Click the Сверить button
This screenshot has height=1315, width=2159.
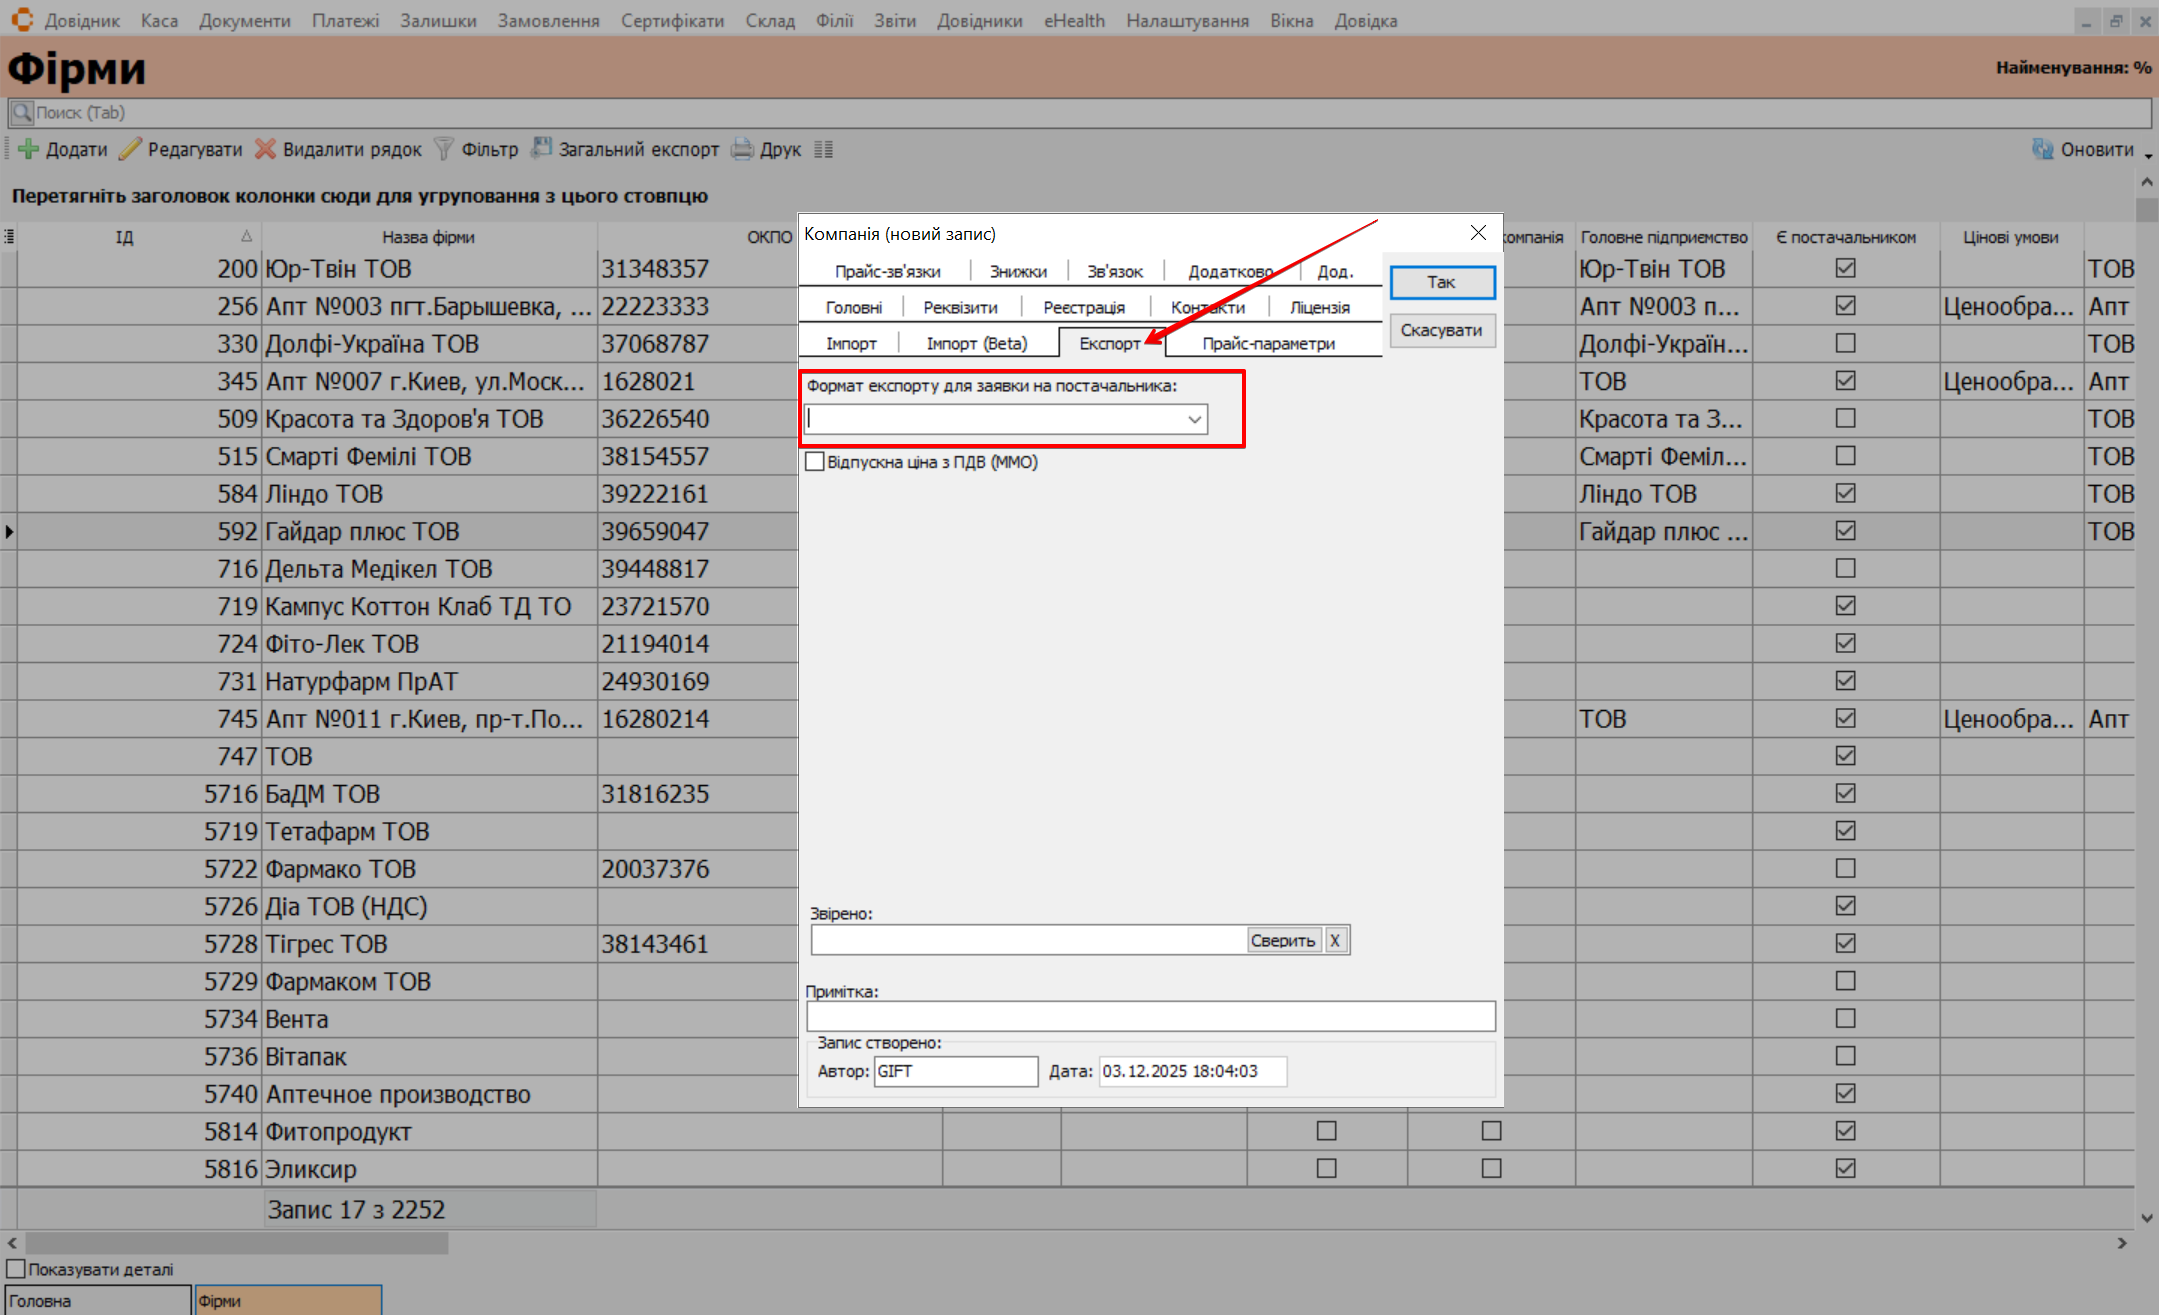coord(1282,940)
